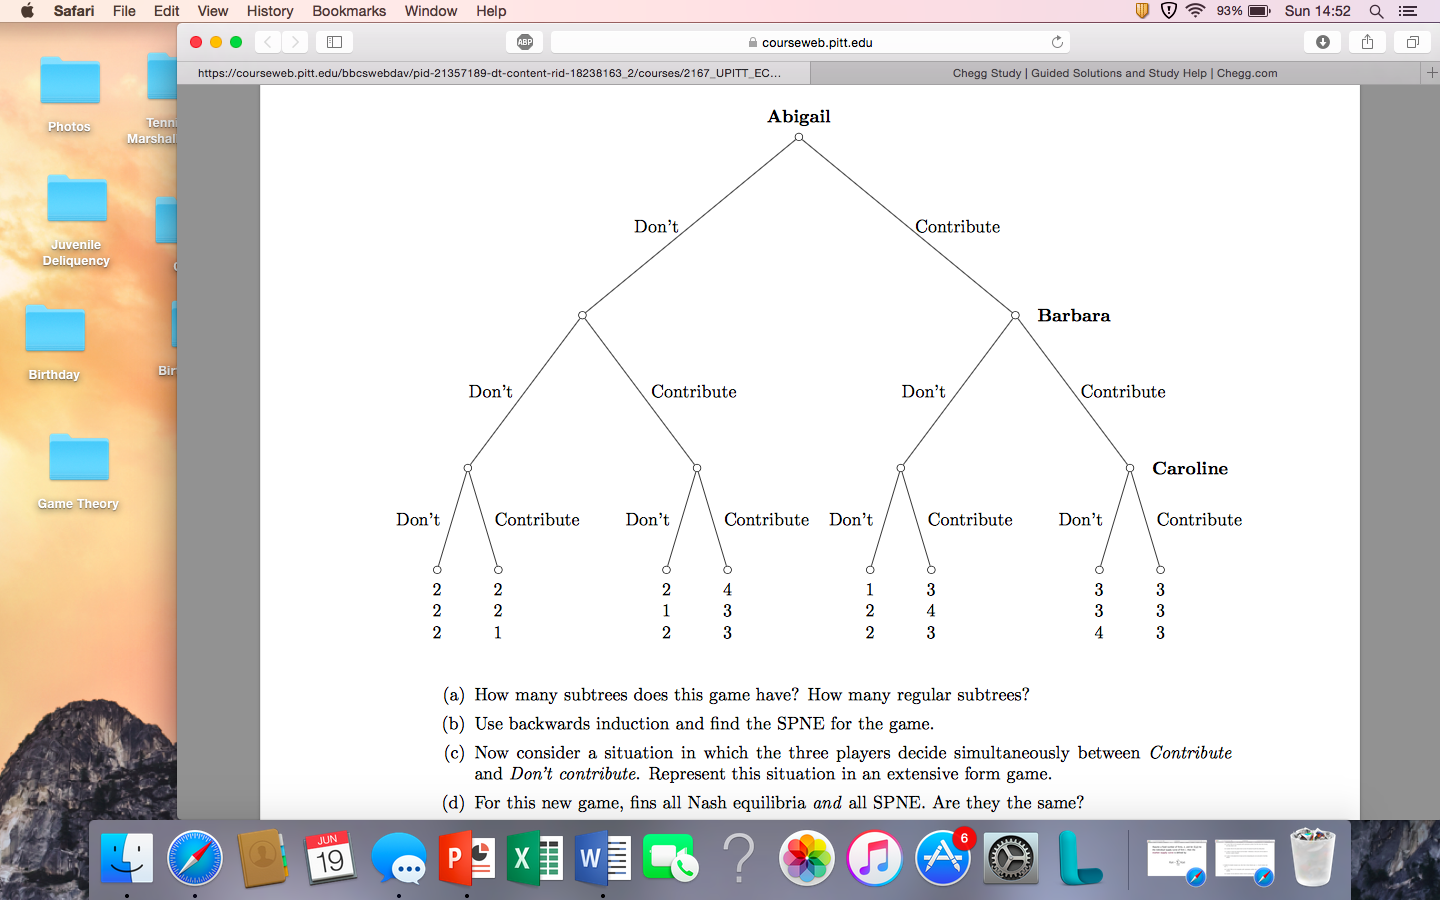Check Wi-Fi status in the menu bar
1440x900 pixels.
click(1196, 11)
